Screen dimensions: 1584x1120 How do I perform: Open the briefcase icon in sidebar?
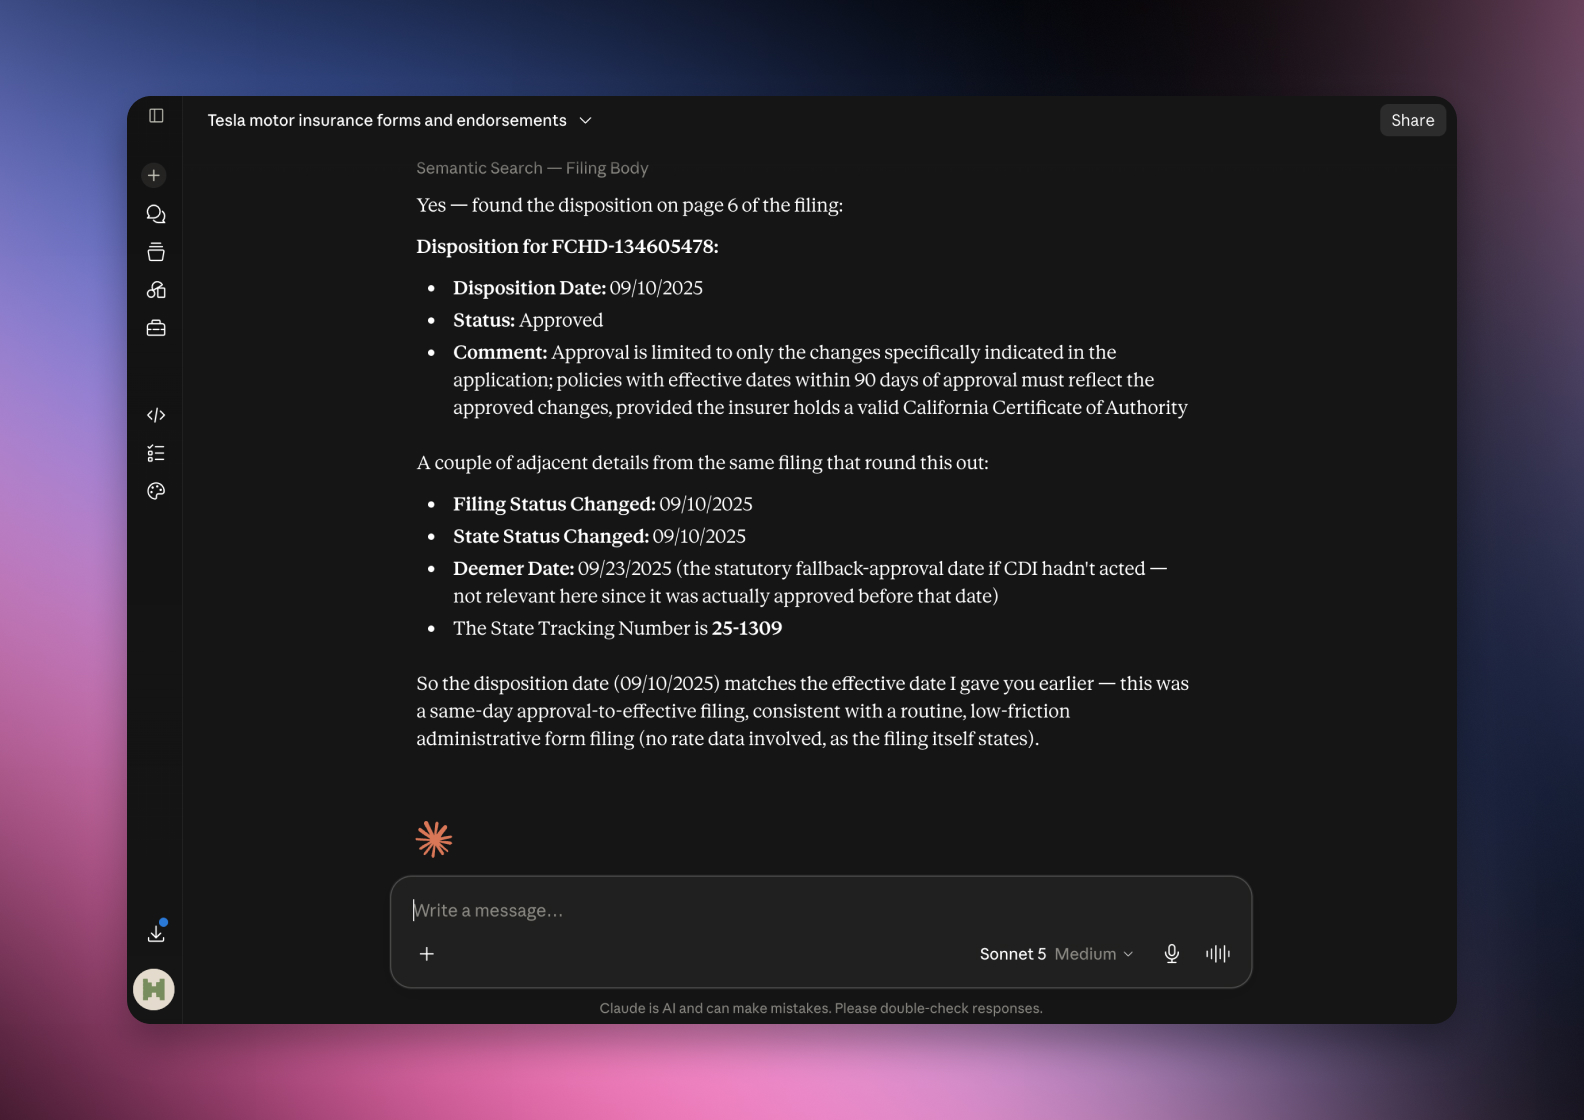point(156,328)
